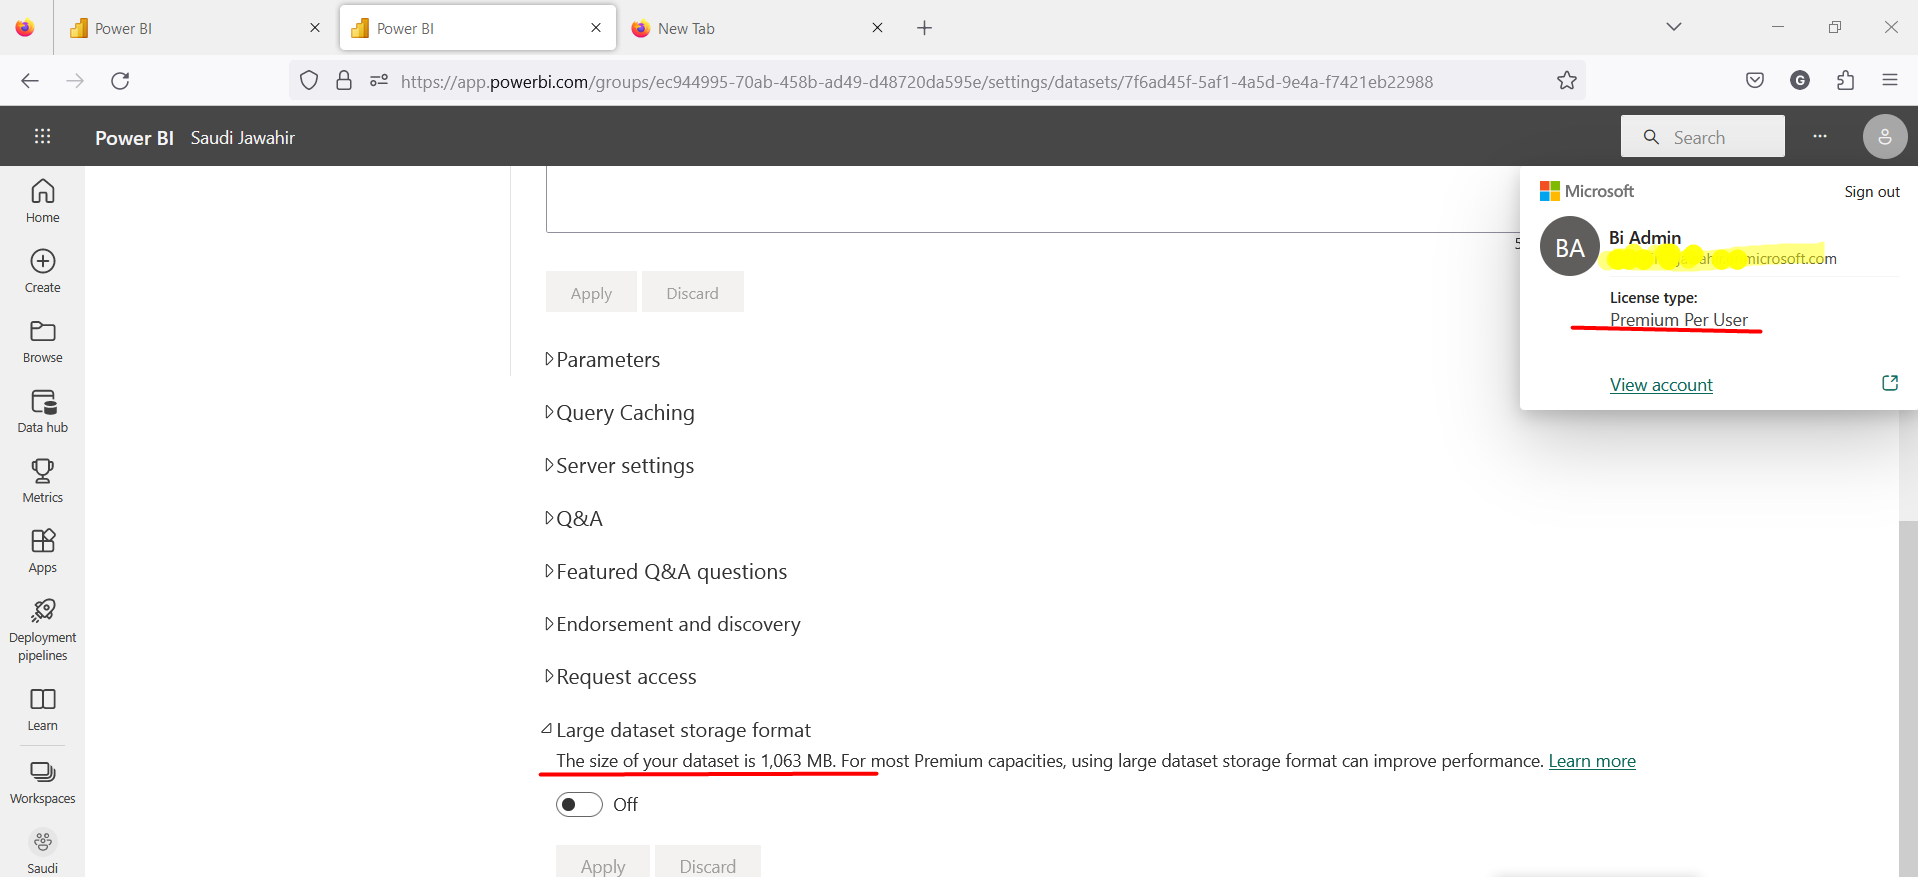Open the Saudi workspace icon
Viewport: 1918px width, 877px height.
[x=42, y=851]
